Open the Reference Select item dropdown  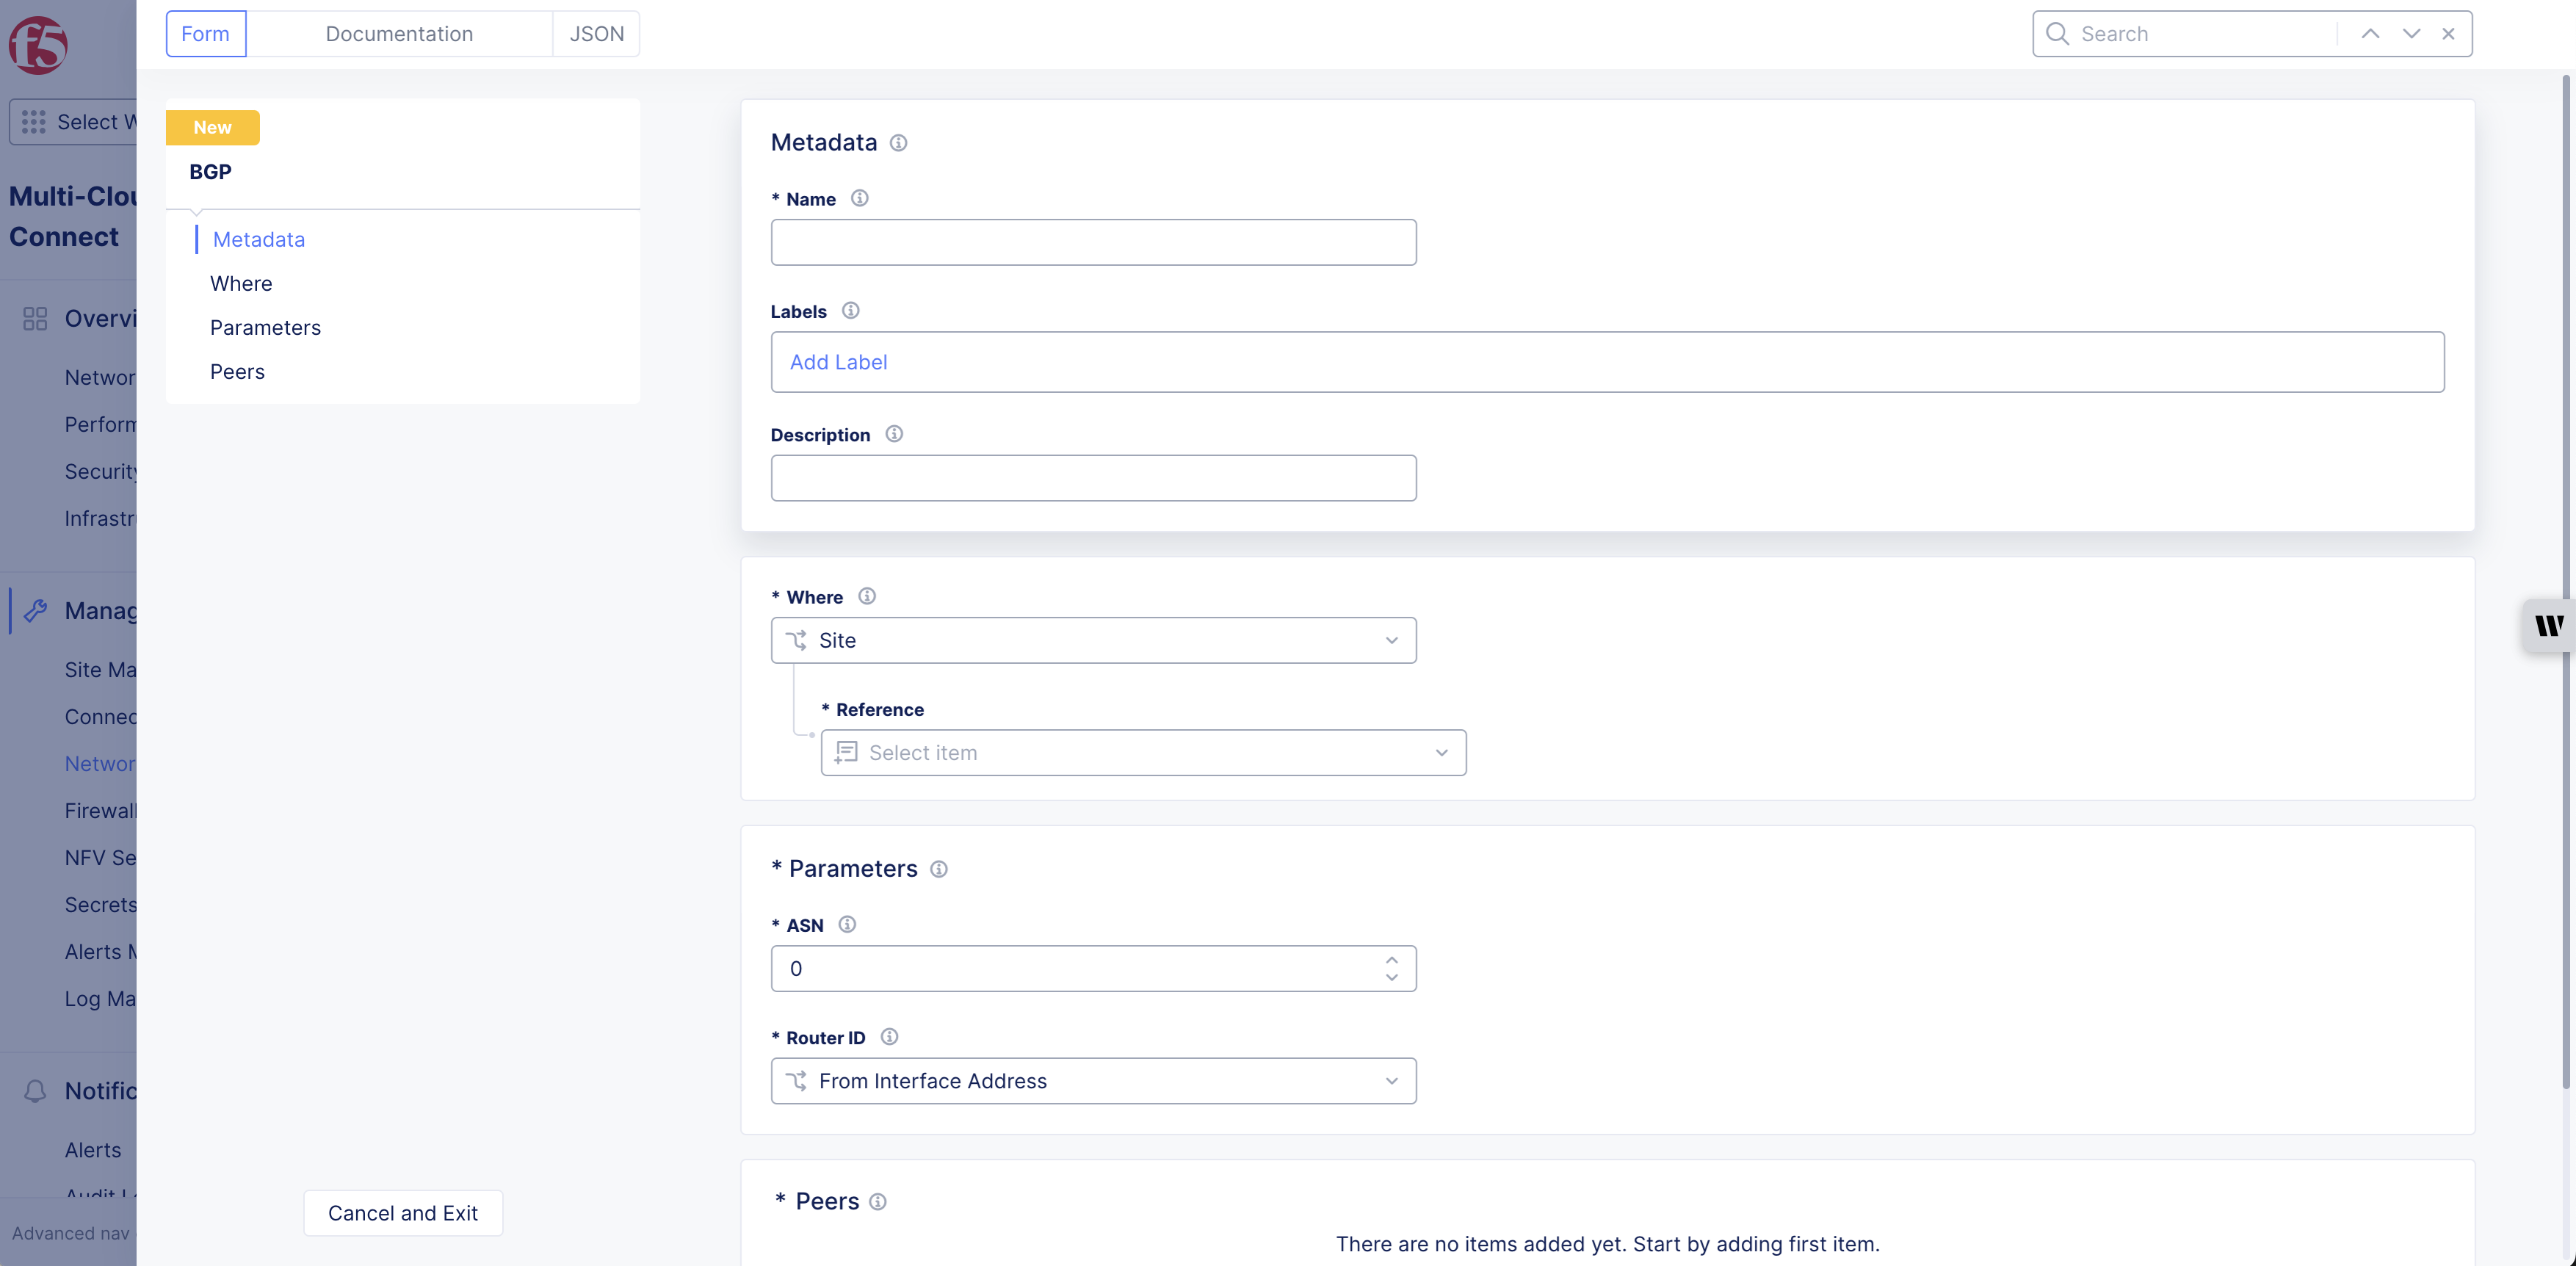click(1143, 753)
